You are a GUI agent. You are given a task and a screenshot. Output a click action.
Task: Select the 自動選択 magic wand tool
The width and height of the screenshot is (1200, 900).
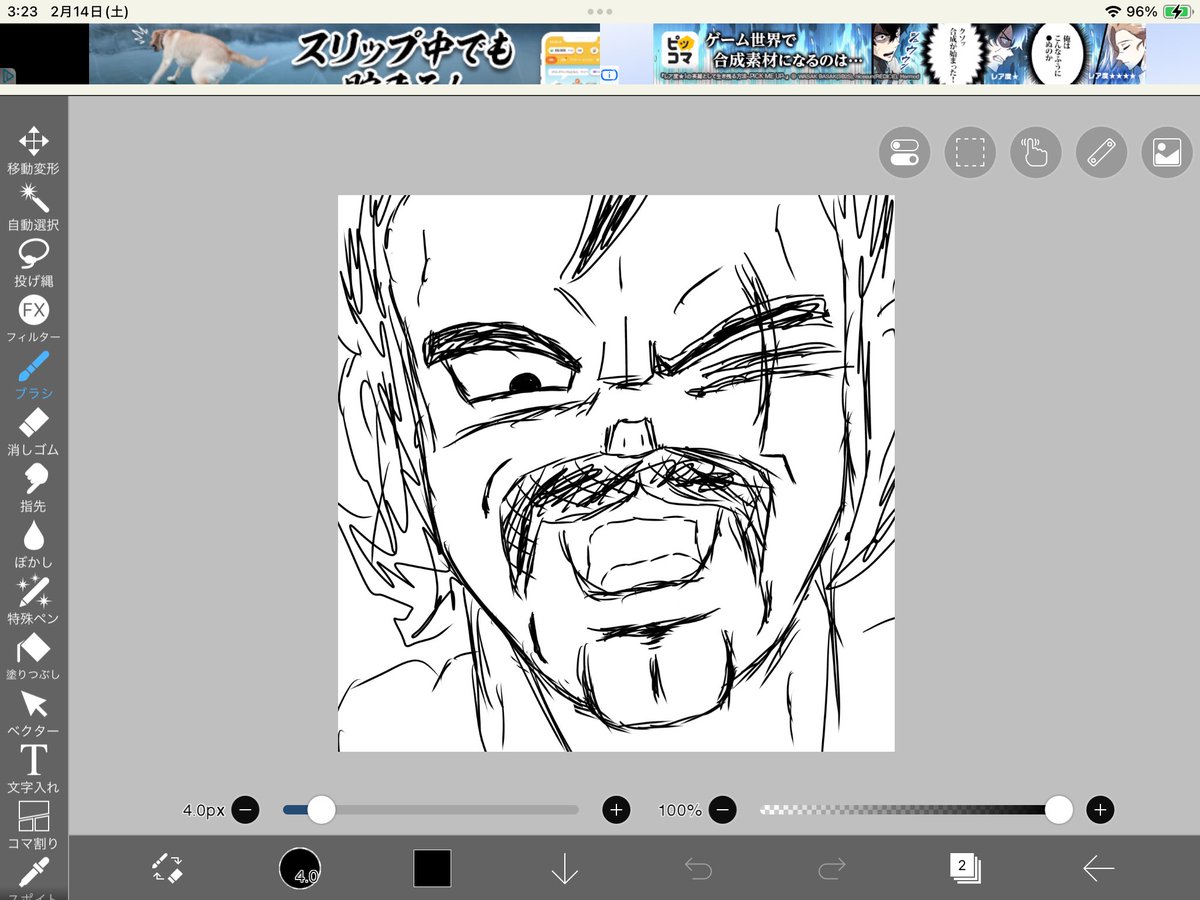[x=33, y=207]
